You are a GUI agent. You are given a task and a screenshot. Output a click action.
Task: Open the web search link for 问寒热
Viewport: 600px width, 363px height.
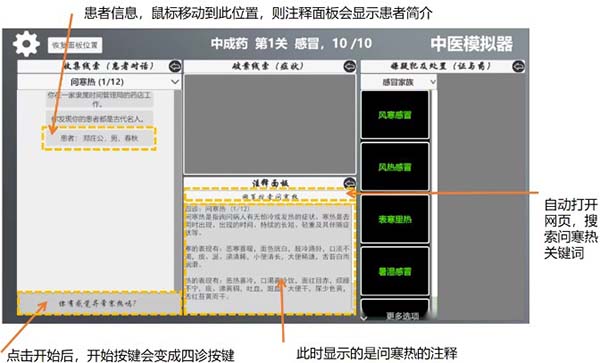click(270, 197)
